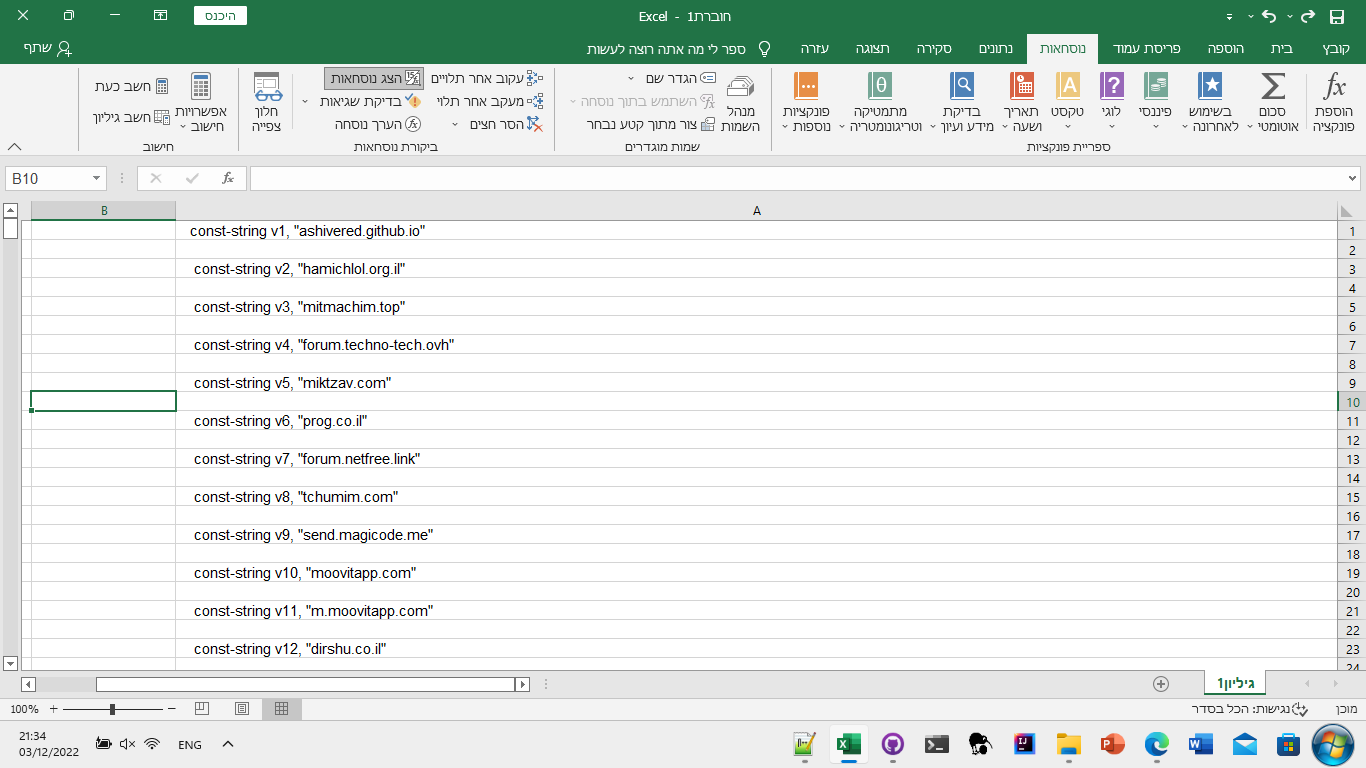Open the Date and Time (תאריך ושעה) functions

click(1022, 102)
